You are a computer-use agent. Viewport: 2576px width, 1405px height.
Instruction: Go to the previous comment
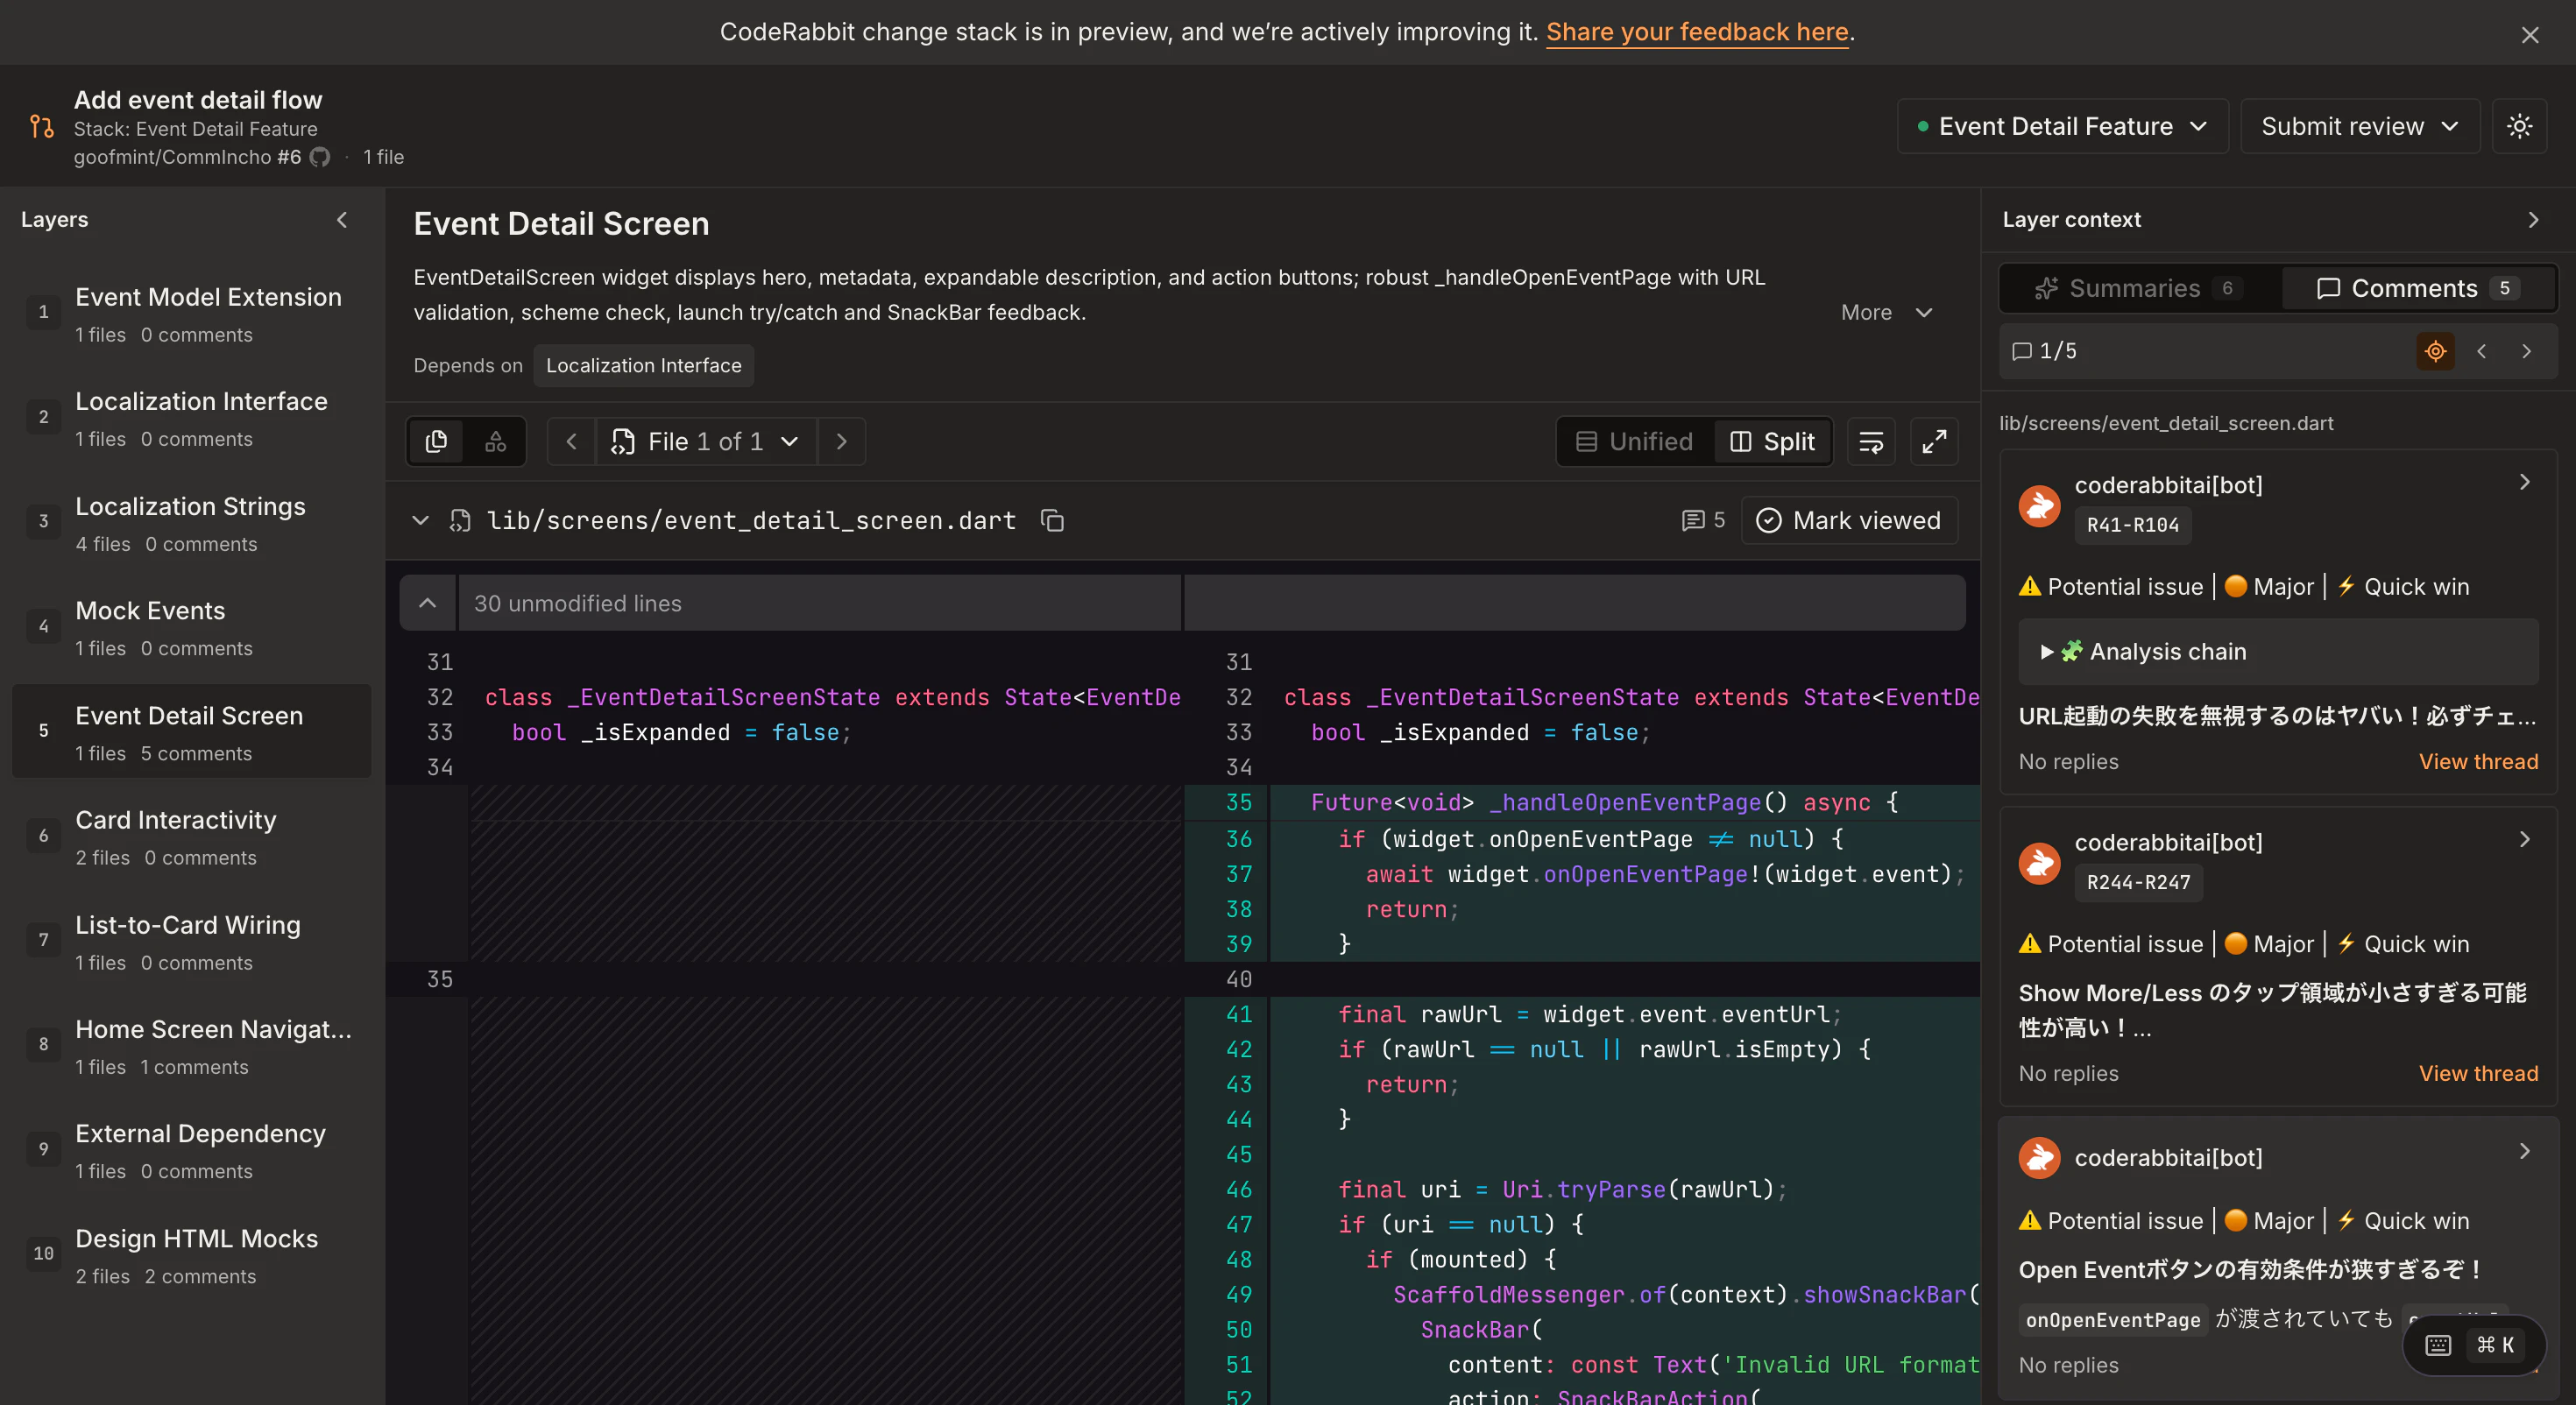2481,351
